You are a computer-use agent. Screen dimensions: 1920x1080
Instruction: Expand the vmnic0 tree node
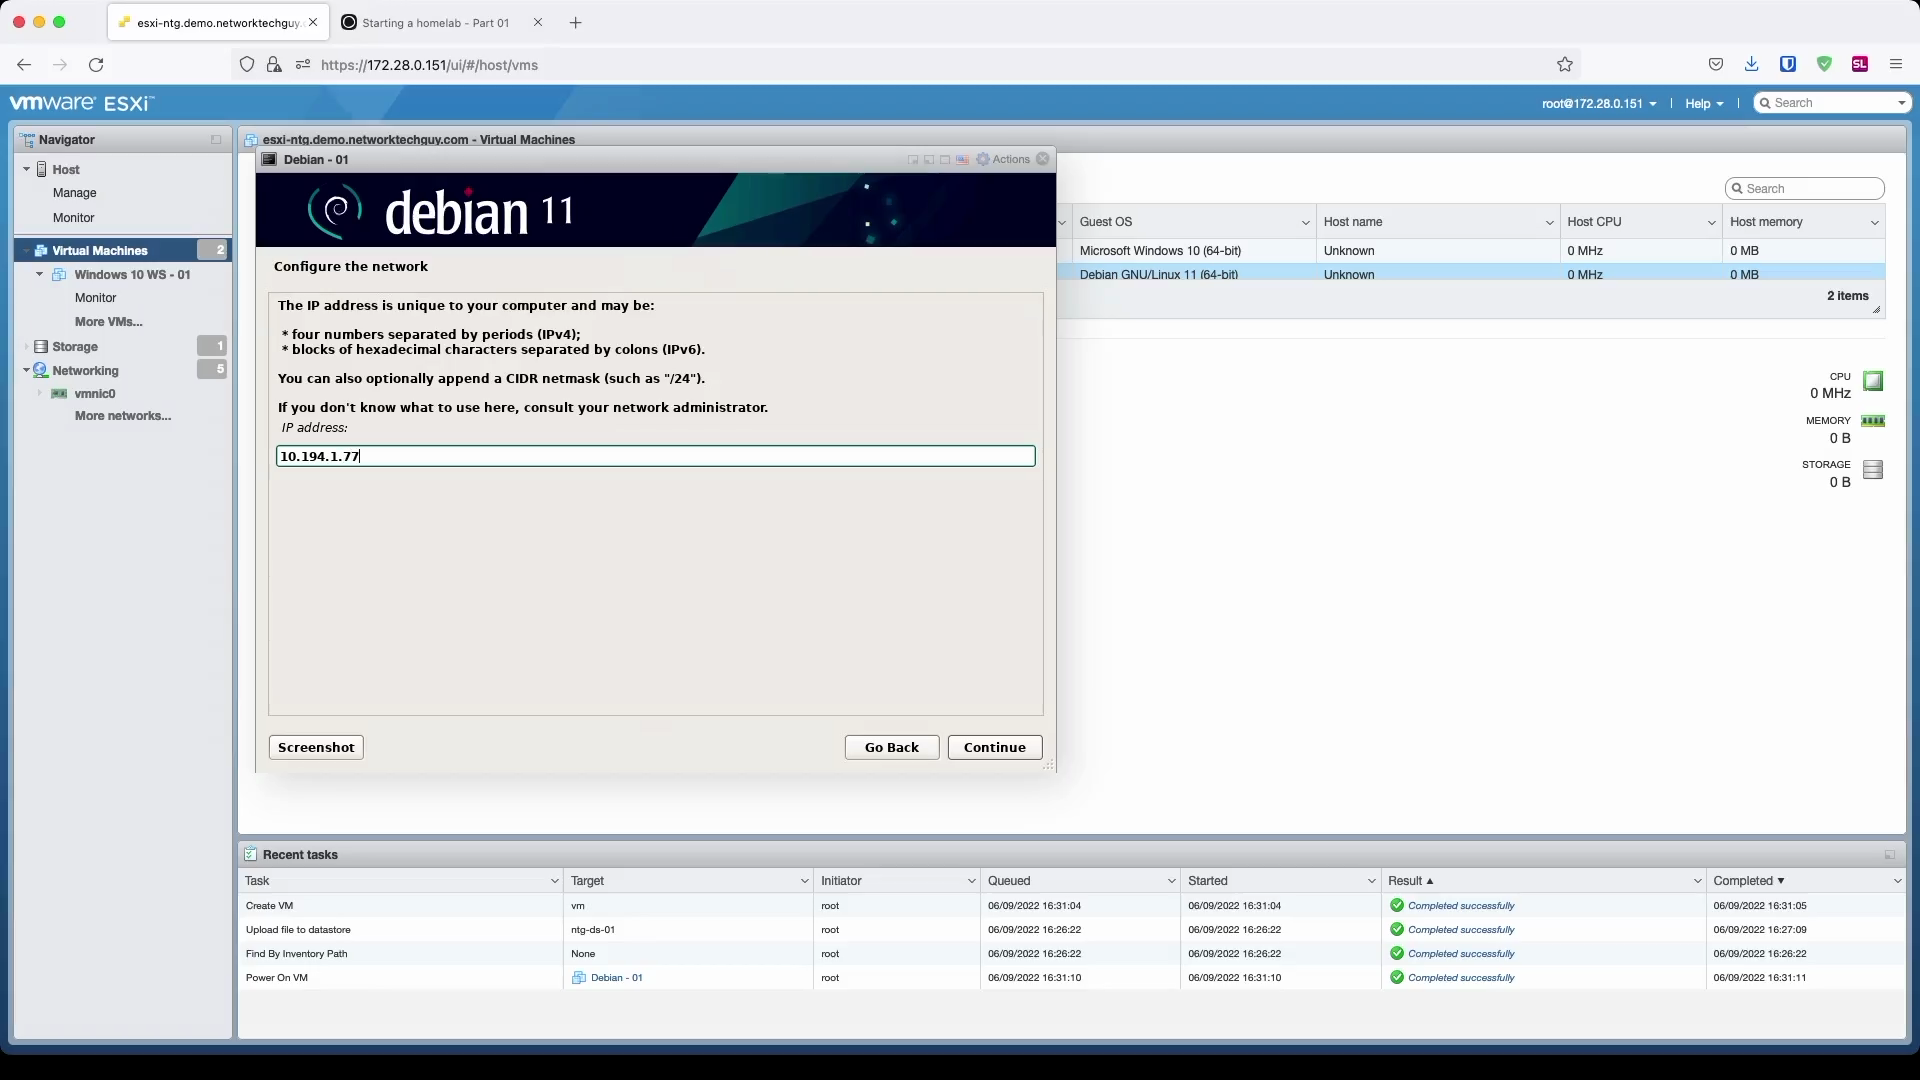point(40,394)
